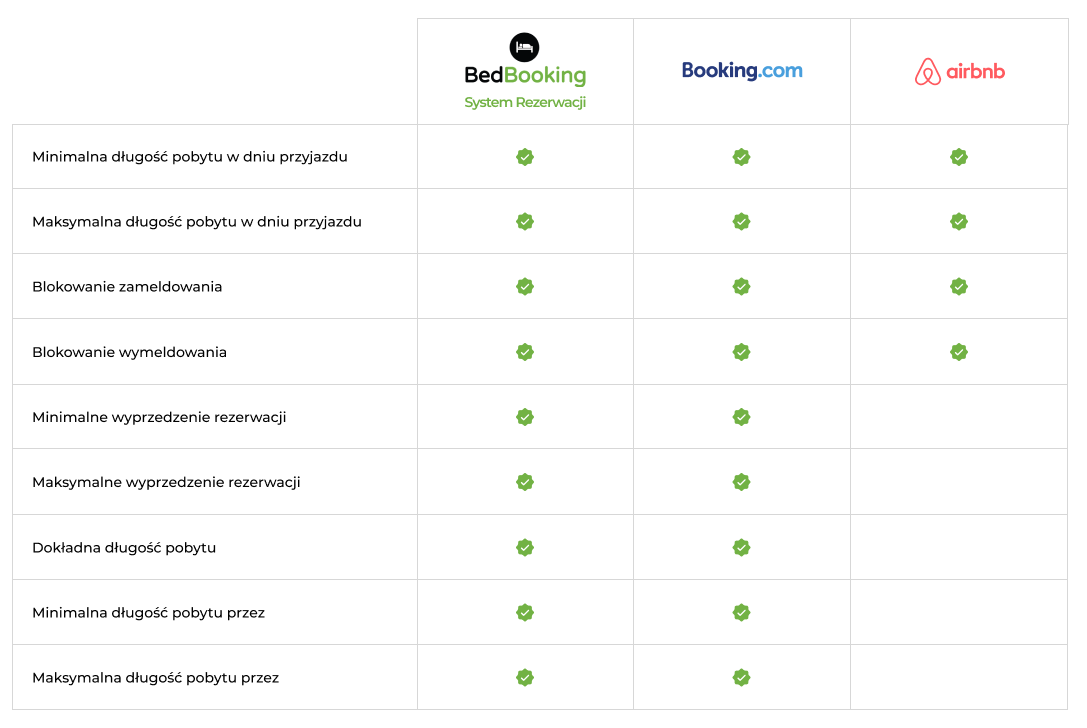Click Booking.com checkmark for Maksymalna długość pobytu w dniu przyjazdu
This screenshot has width=1087, height=728.
[x=741, y=222]
